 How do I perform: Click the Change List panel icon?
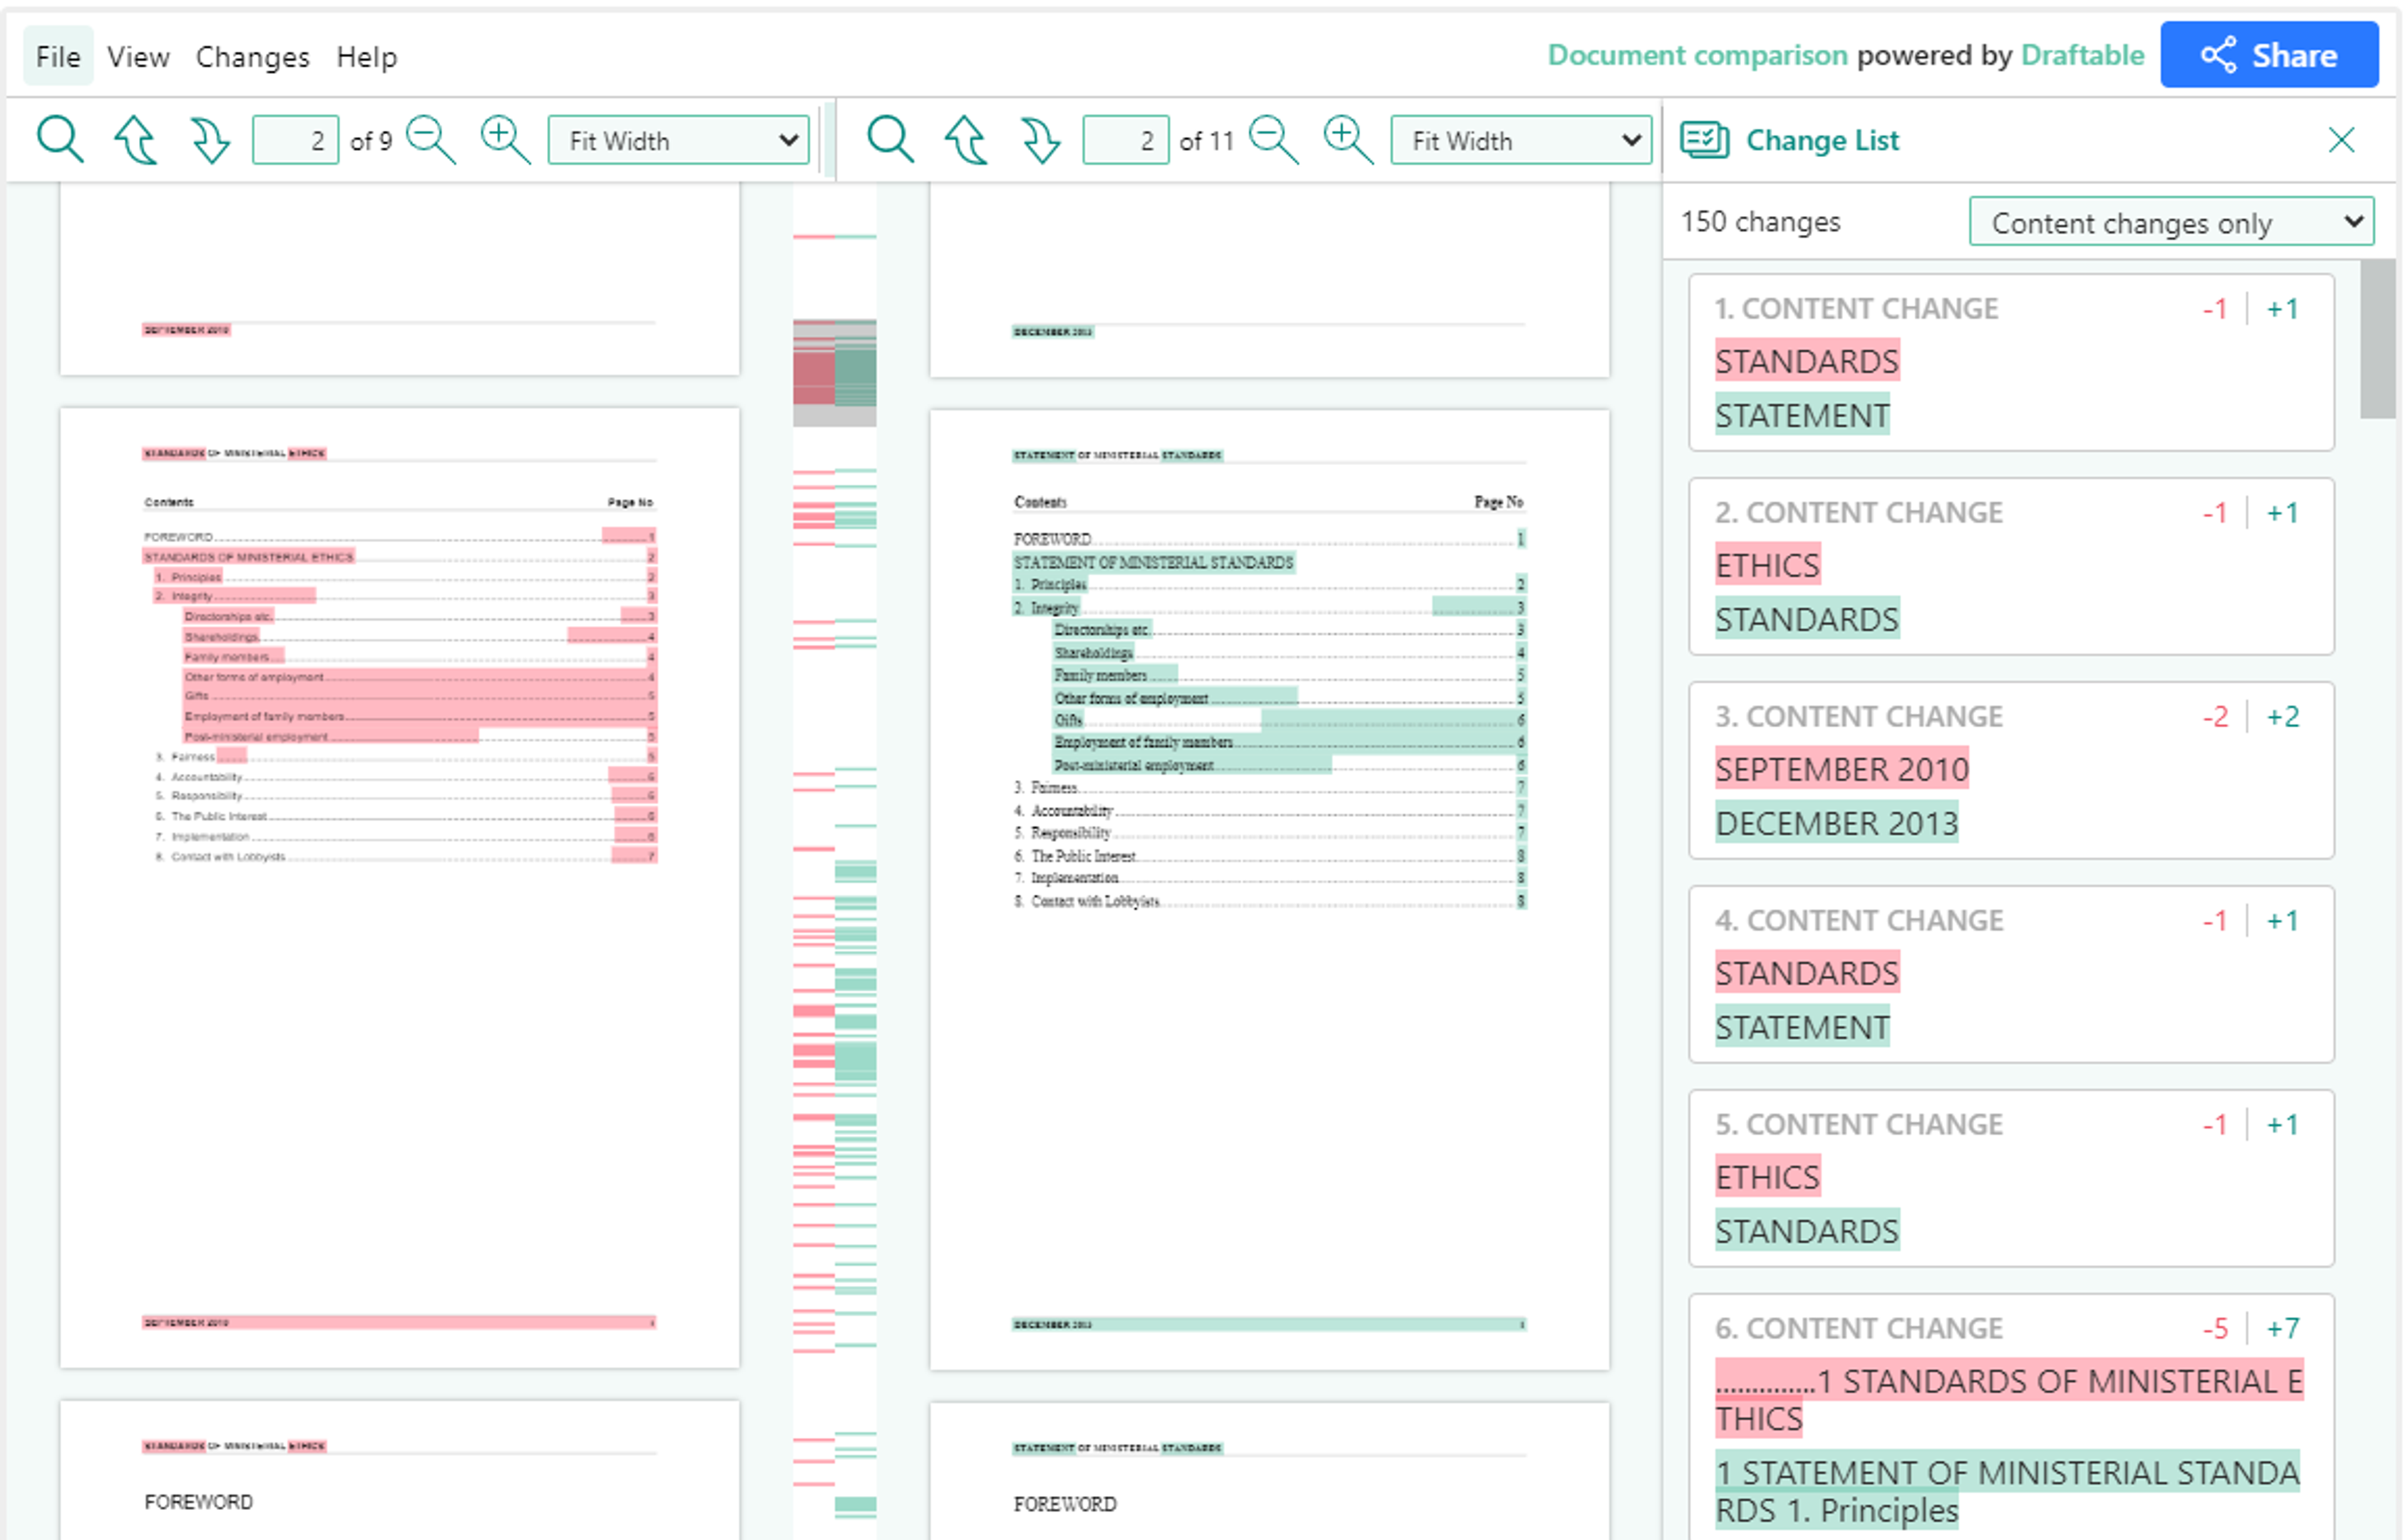point(1704,140)
